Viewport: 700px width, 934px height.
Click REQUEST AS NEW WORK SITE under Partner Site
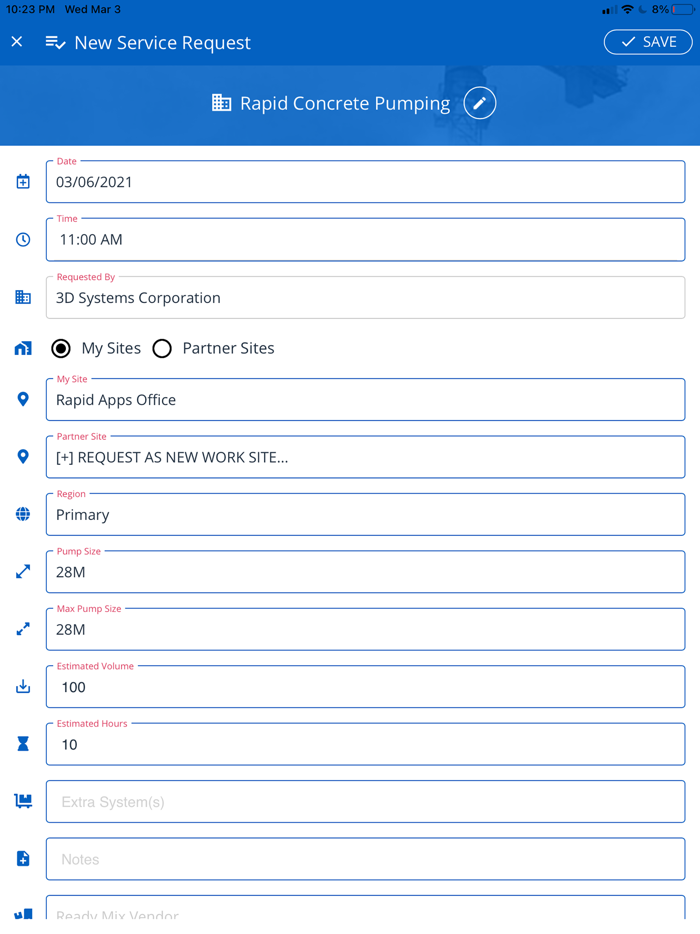[x=365, y=456]
